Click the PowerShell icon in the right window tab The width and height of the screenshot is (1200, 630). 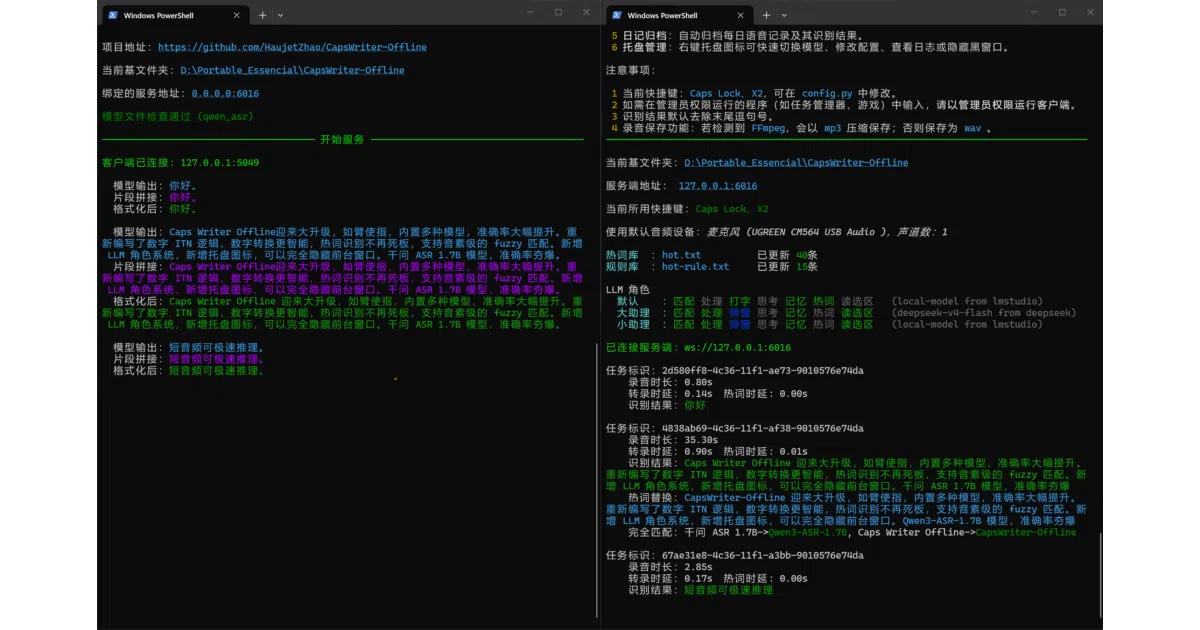tap(617, 15)
